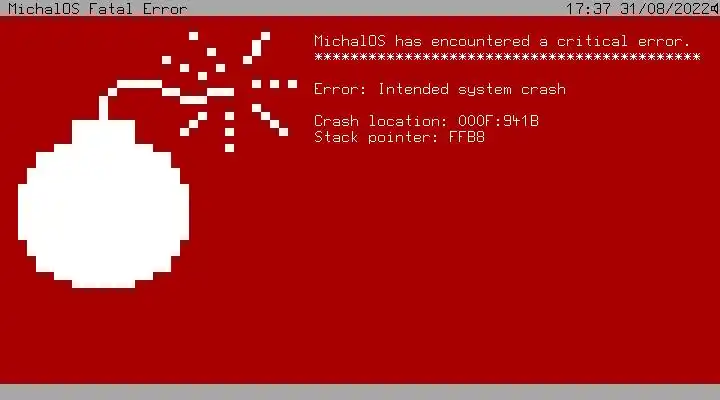Select the 000F:941B address value
This screenshot has width=720, height=400.
coord(498,121)
